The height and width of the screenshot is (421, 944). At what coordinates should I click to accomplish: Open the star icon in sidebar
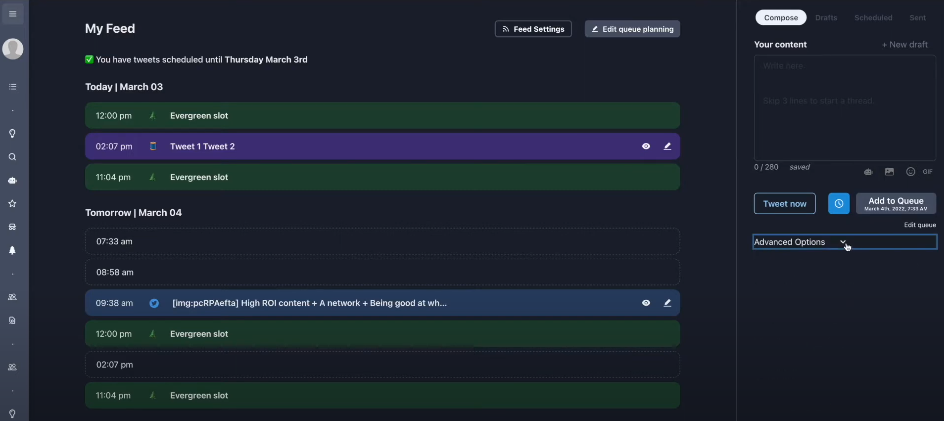13,203
